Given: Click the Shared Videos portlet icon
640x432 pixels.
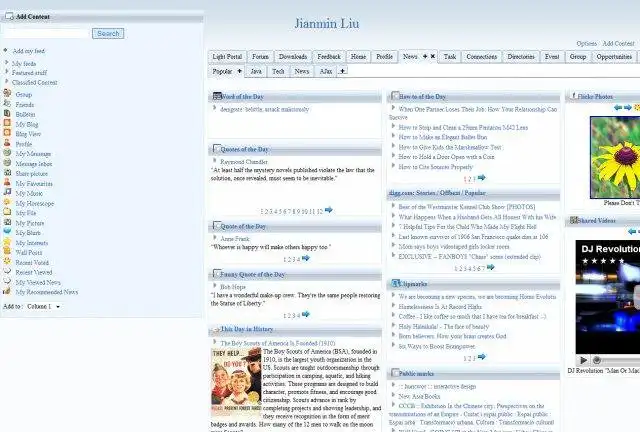Looking at the screenshot, I should pyautogui.click(x=573, y=220).
